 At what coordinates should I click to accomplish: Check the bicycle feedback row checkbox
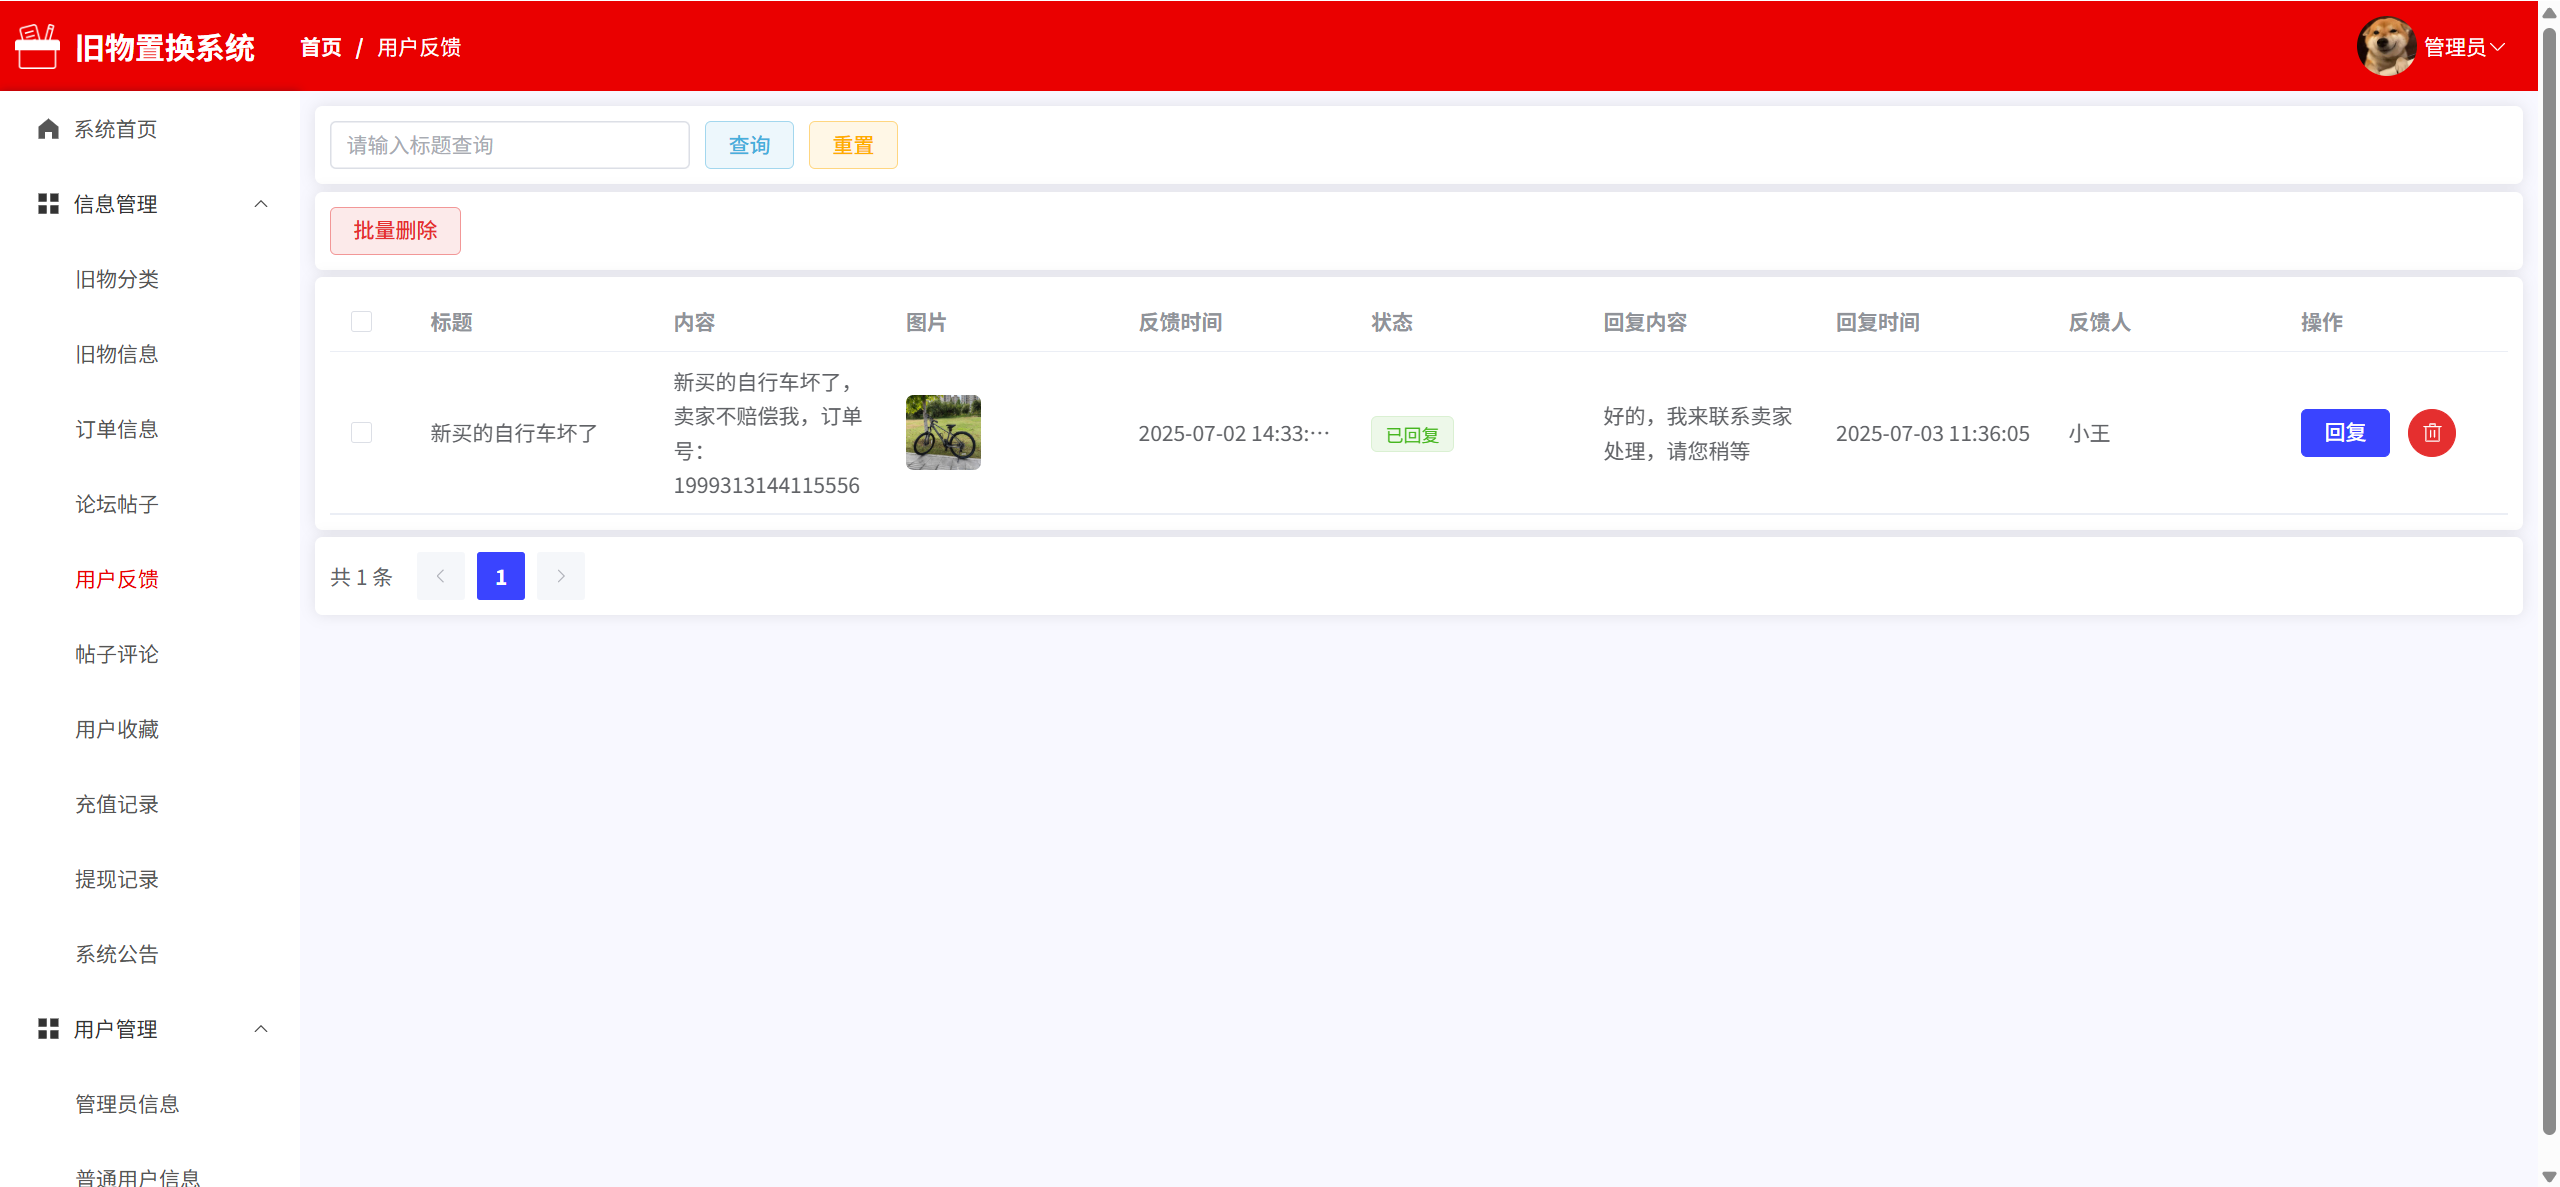[x=361, y=433]
